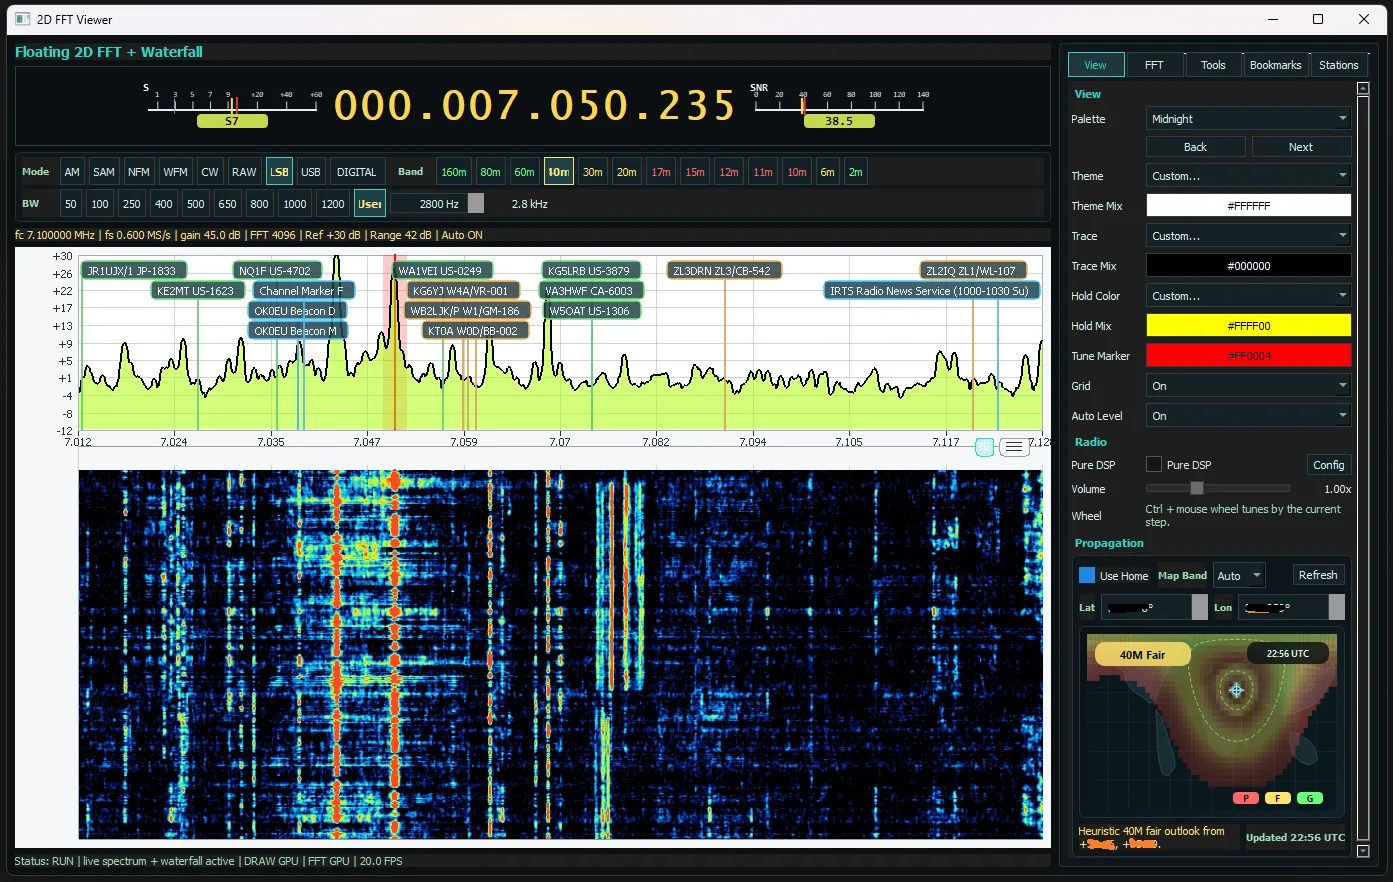1393x882 pixels.
Task: Open the Palette dropdown showing Midnight
Action: [1247, 118]
